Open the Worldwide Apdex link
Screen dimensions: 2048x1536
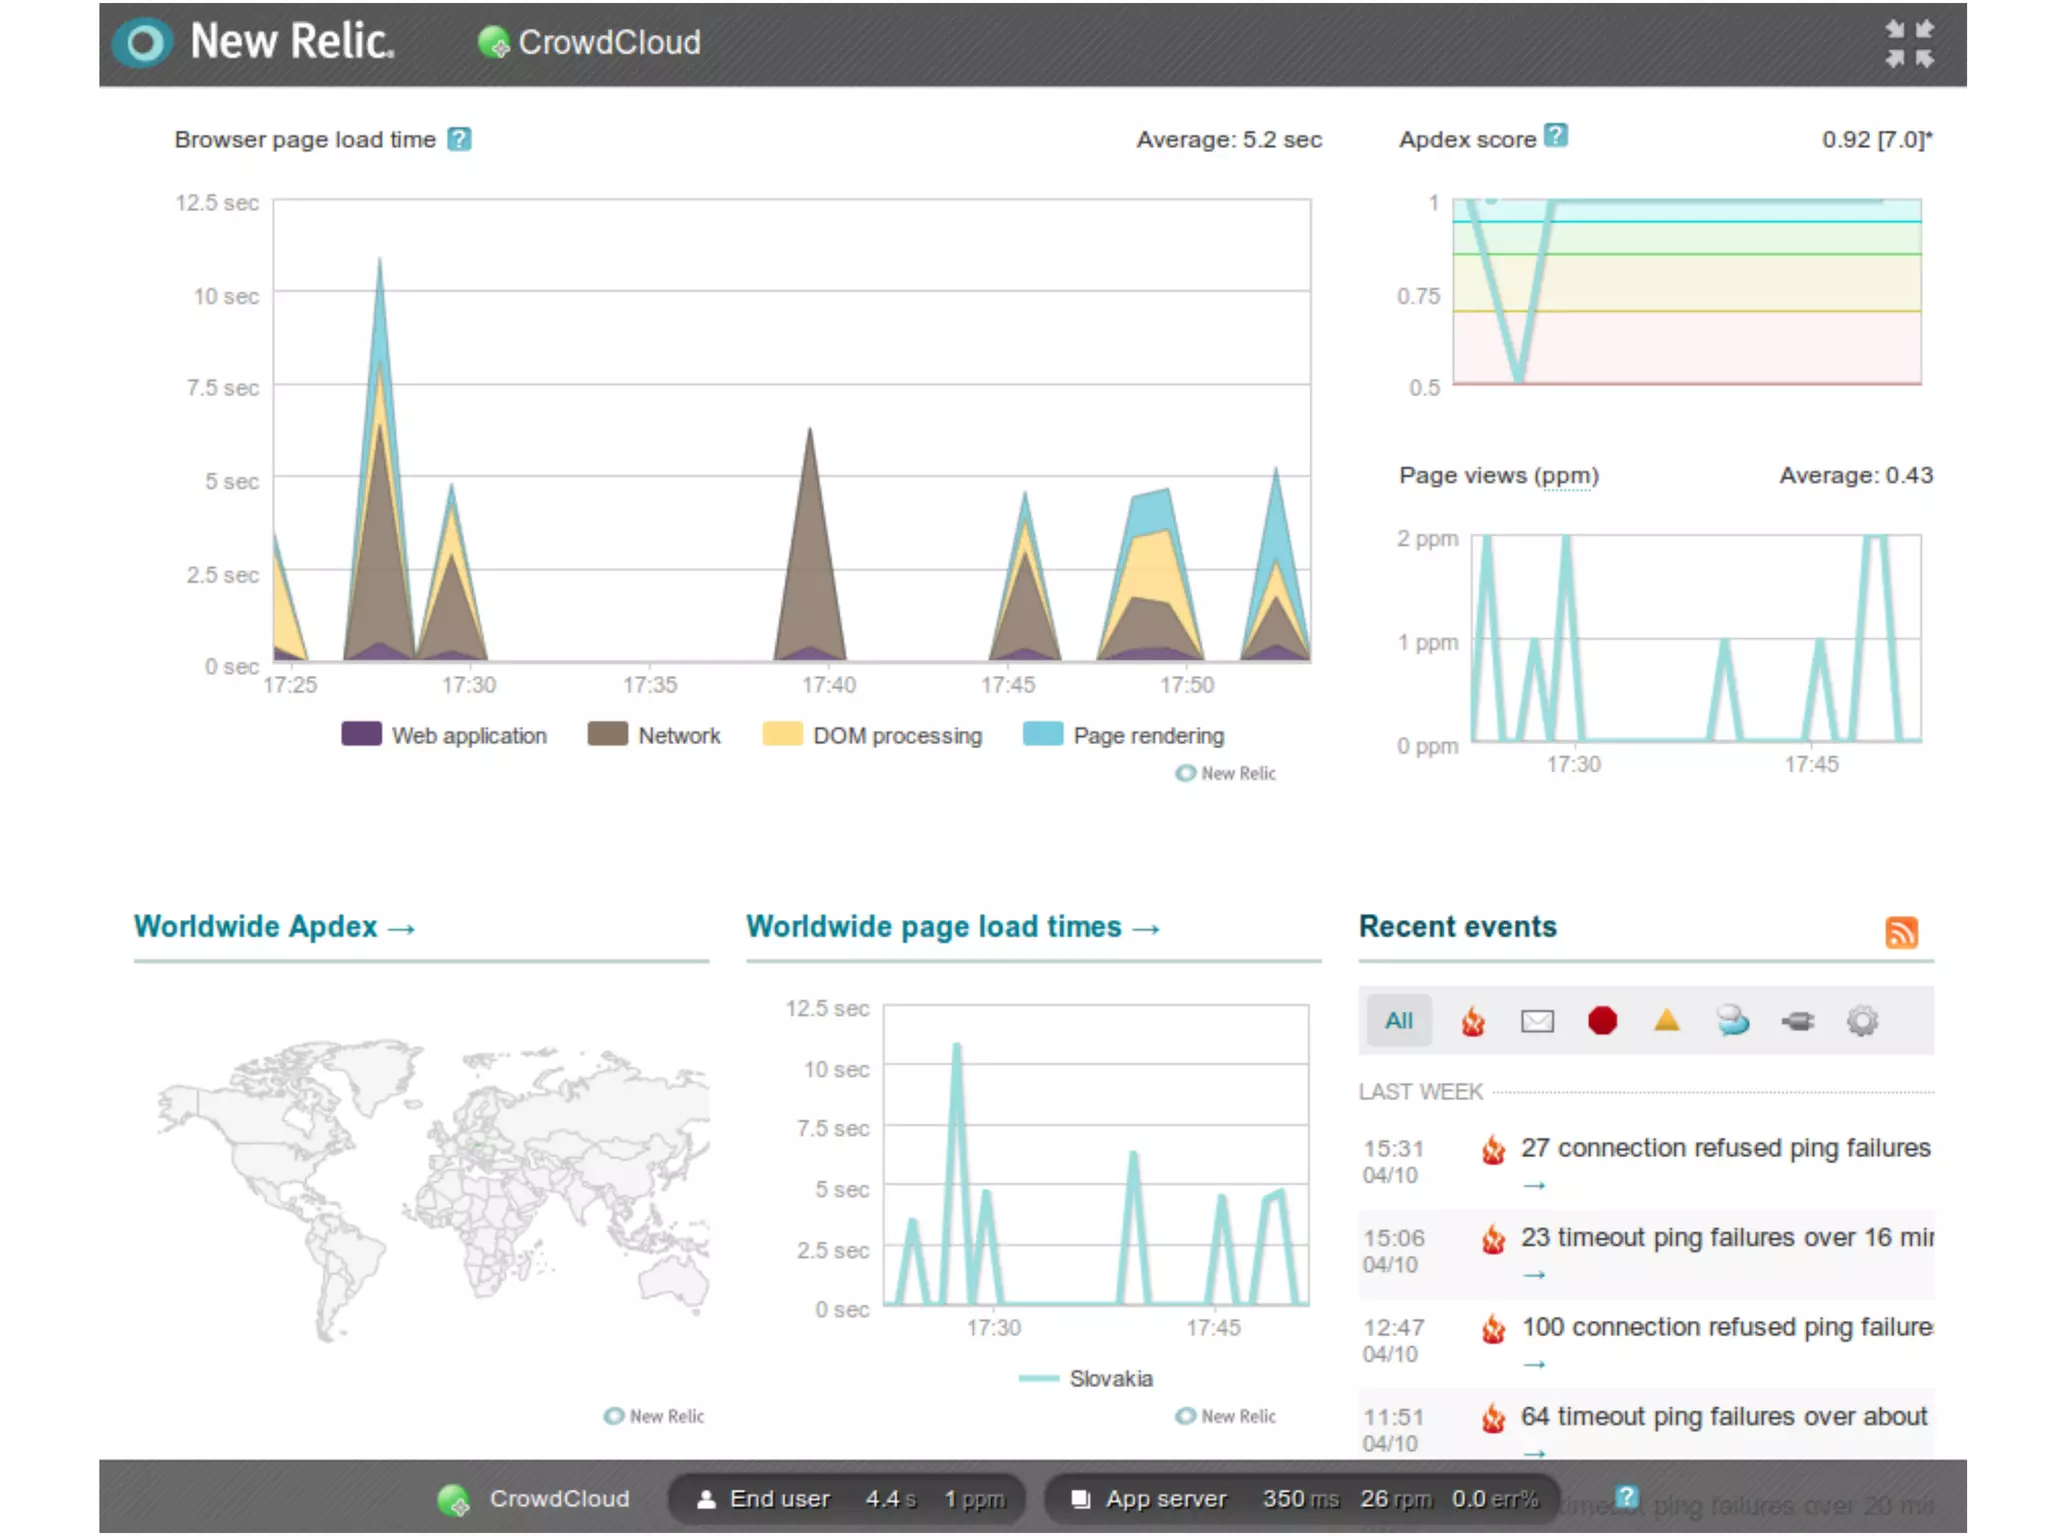274,927
